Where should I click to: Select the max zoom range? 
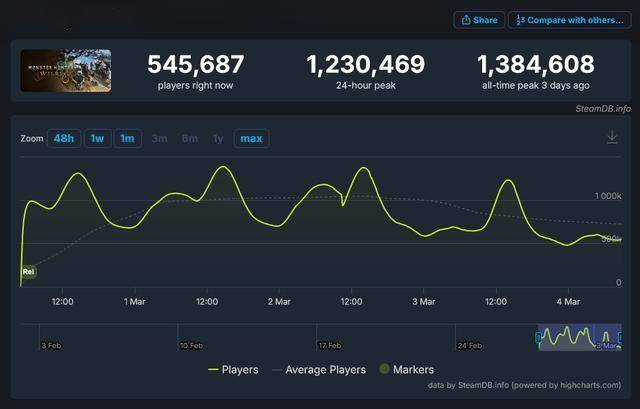coord(251,138)
